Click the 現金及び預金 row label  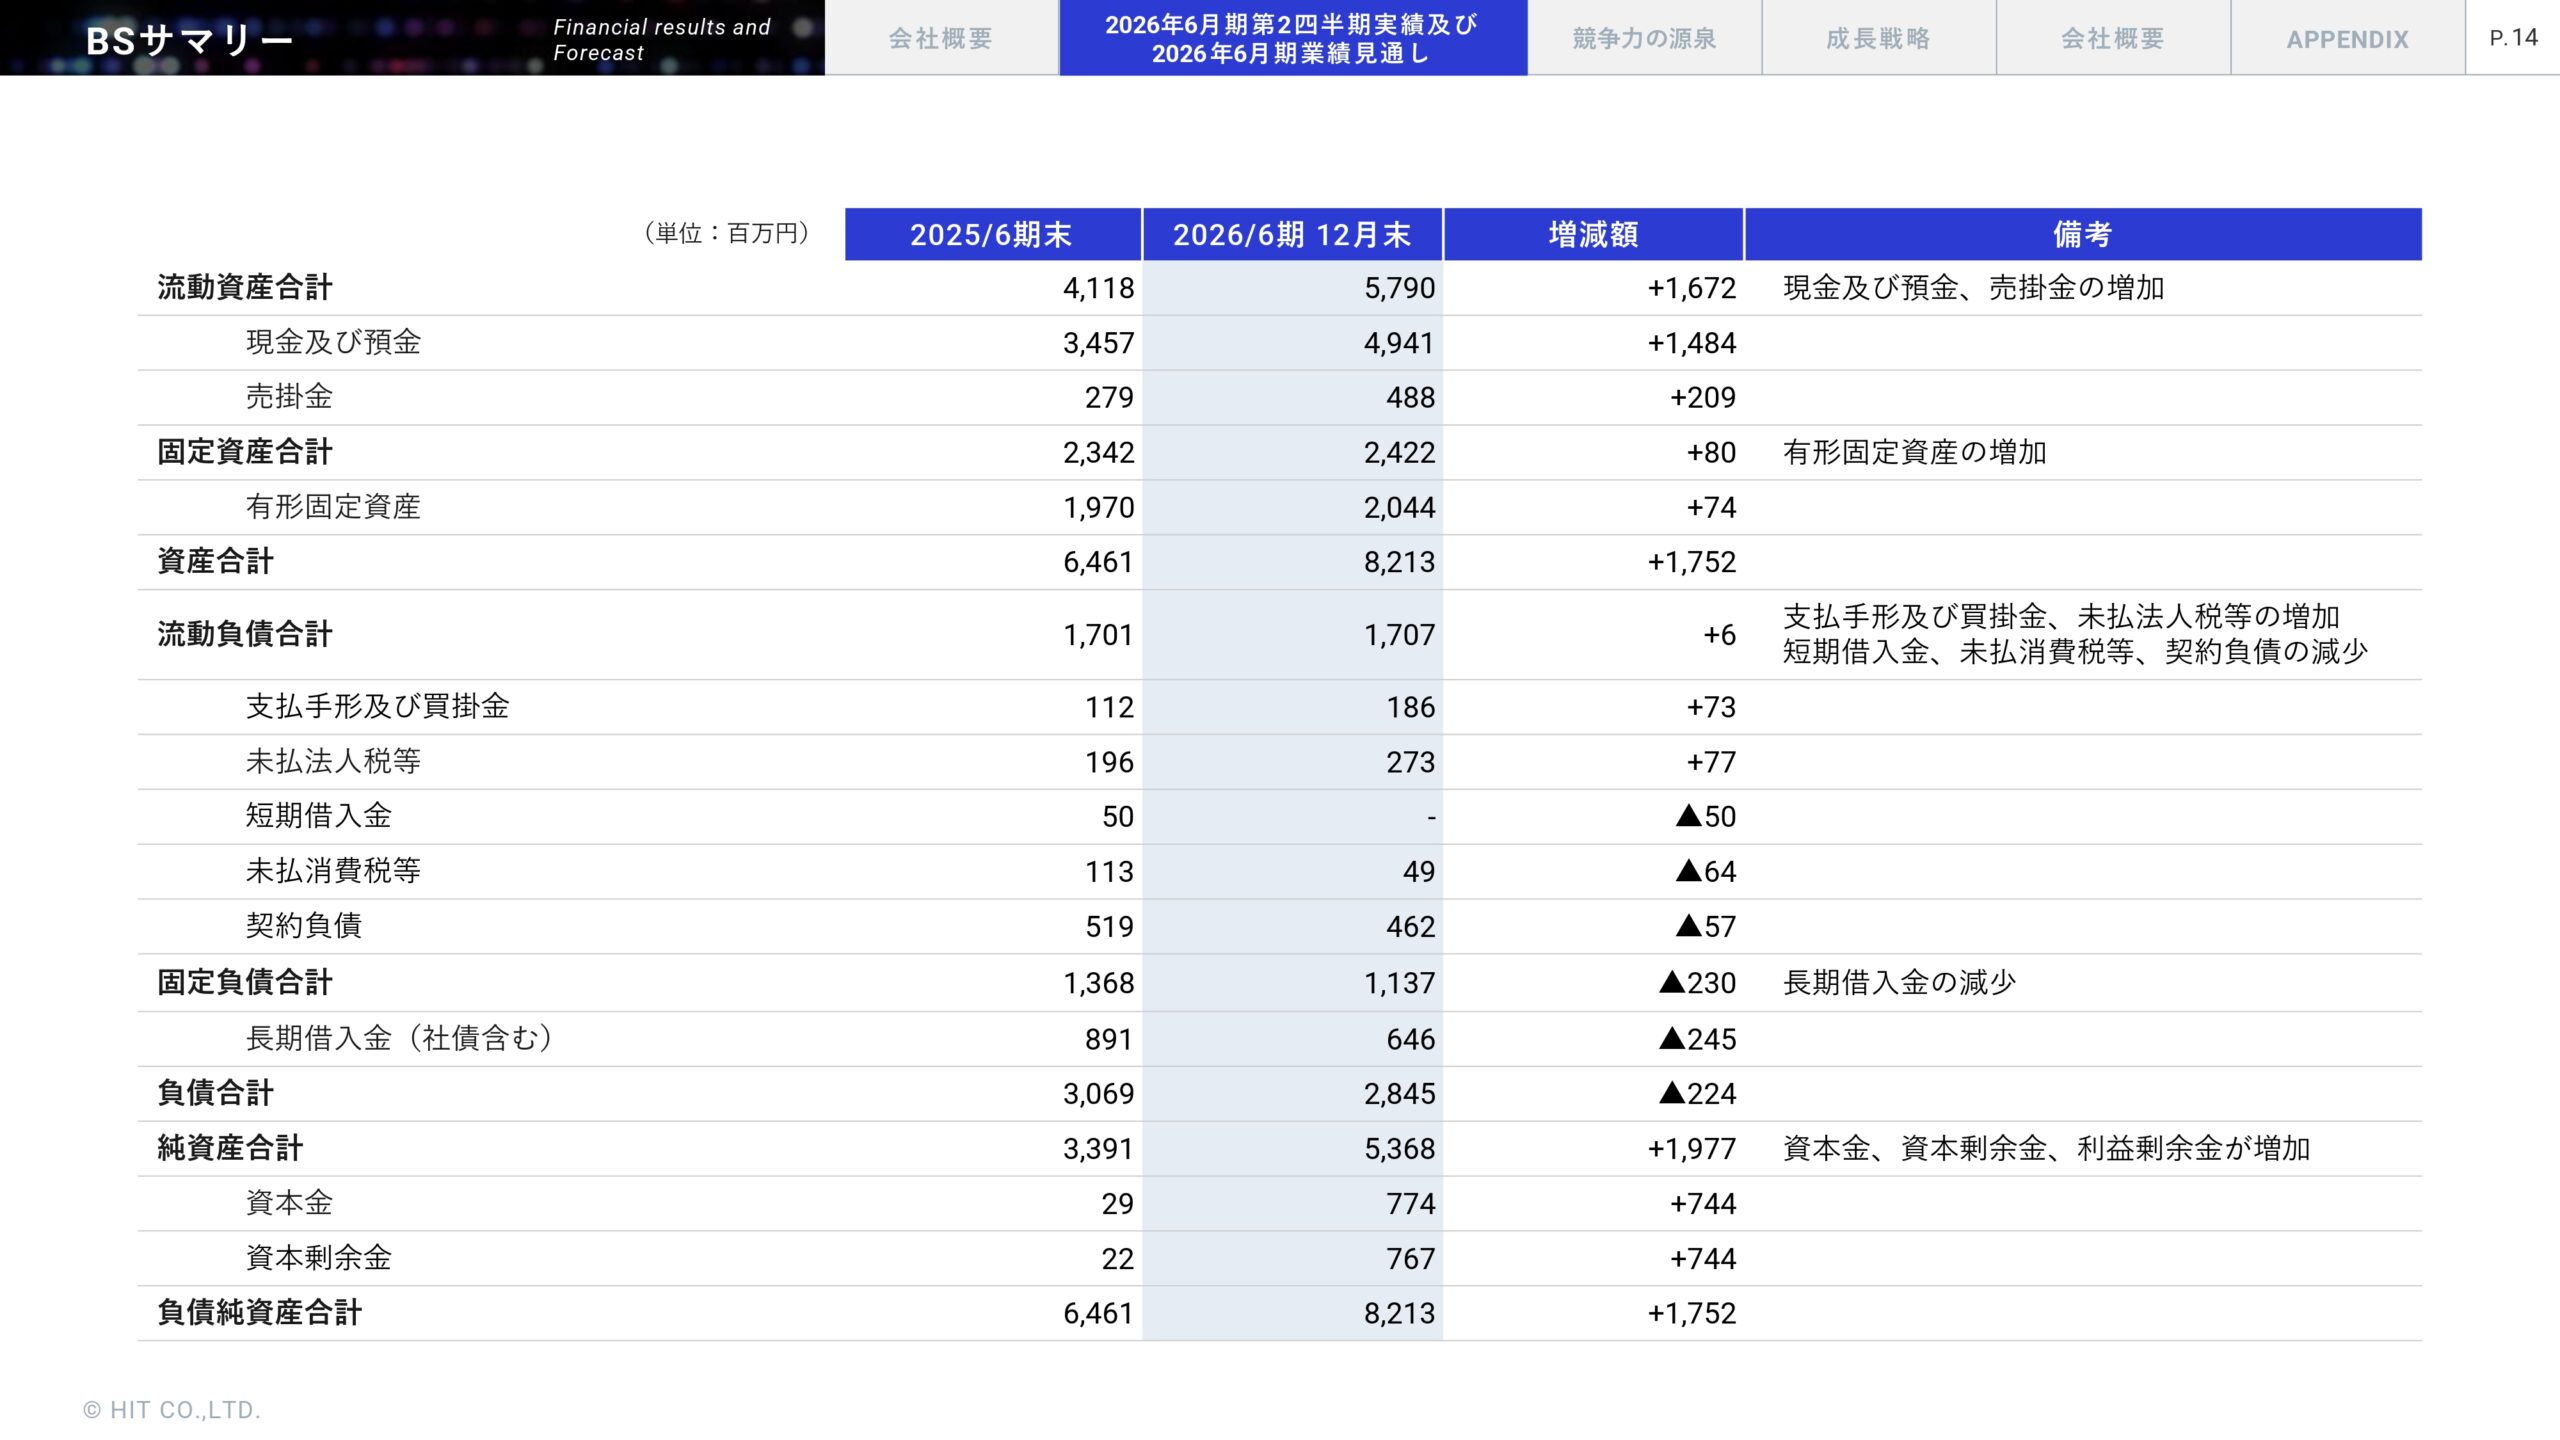tap(332, 343)
